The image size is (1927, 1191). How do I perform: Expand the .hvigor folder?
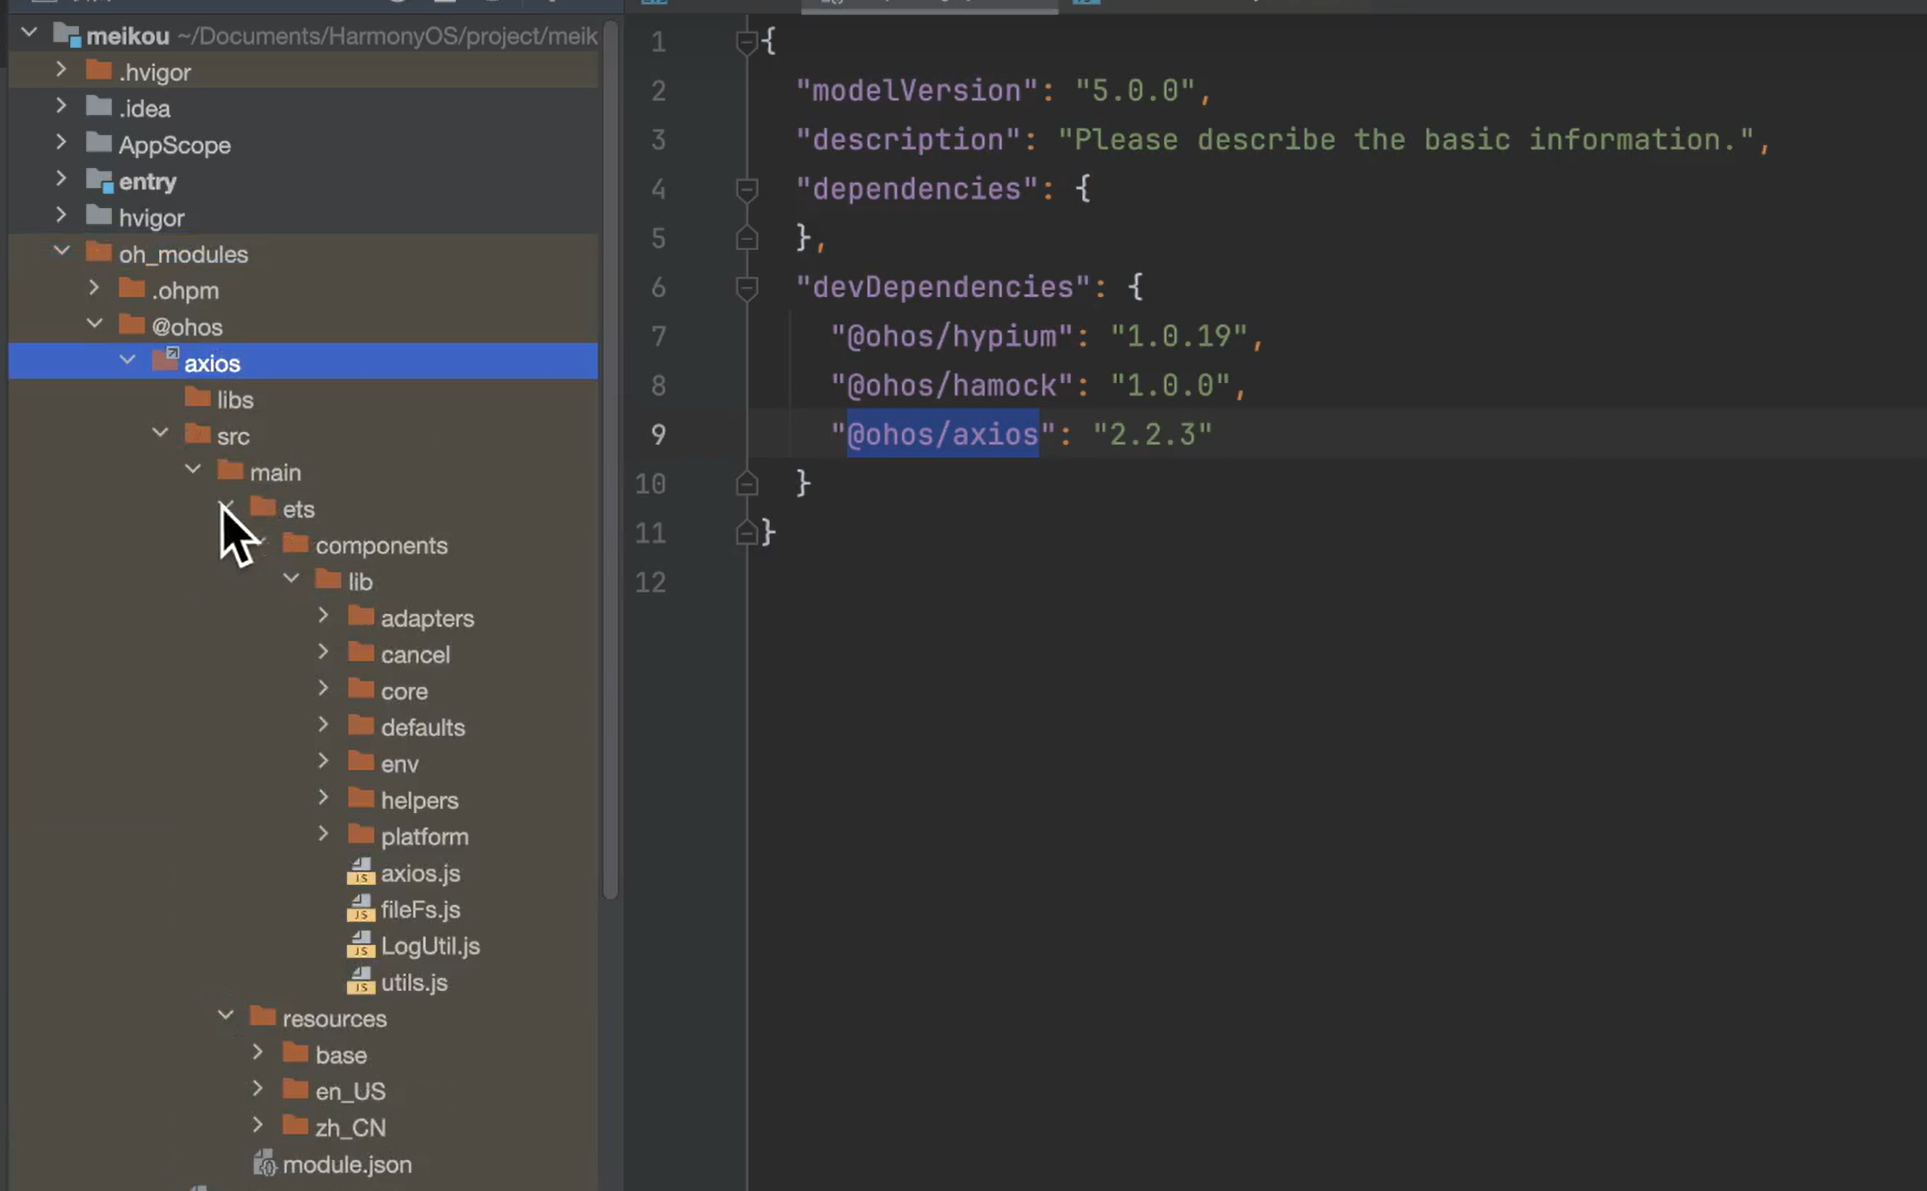coord(61,70)
